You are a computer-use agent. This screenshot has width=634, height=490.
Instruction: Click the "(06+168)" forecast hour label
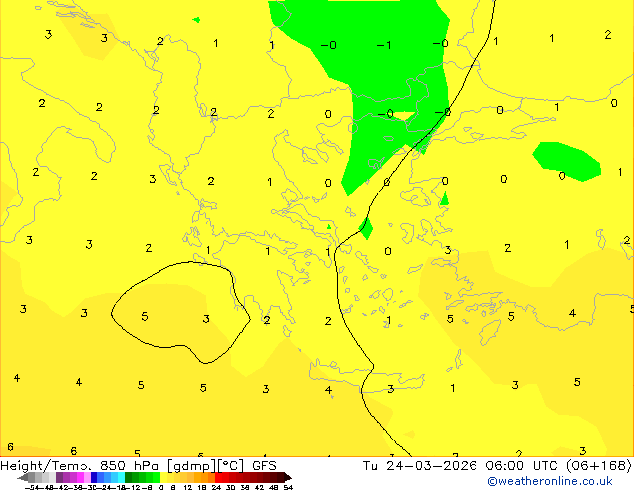click(x=598, y=465)
